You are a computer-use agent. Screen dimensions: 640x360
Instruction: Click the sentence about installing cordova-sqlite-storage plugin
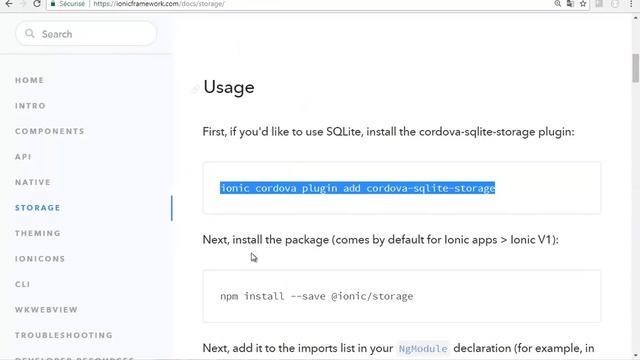(388, 132)
